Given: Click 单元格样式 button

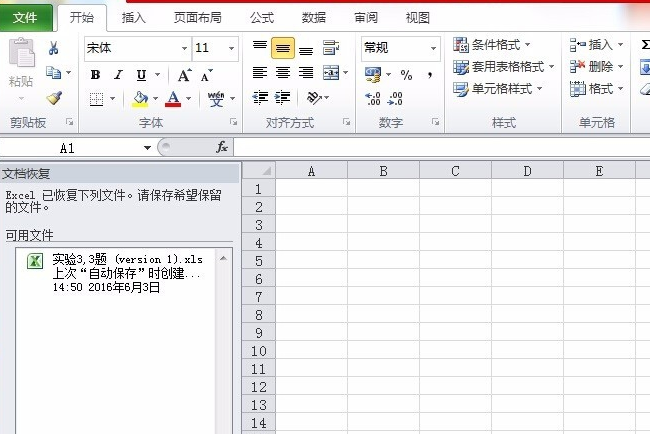Looking at the screenshot, I should (x=497, y=89).
